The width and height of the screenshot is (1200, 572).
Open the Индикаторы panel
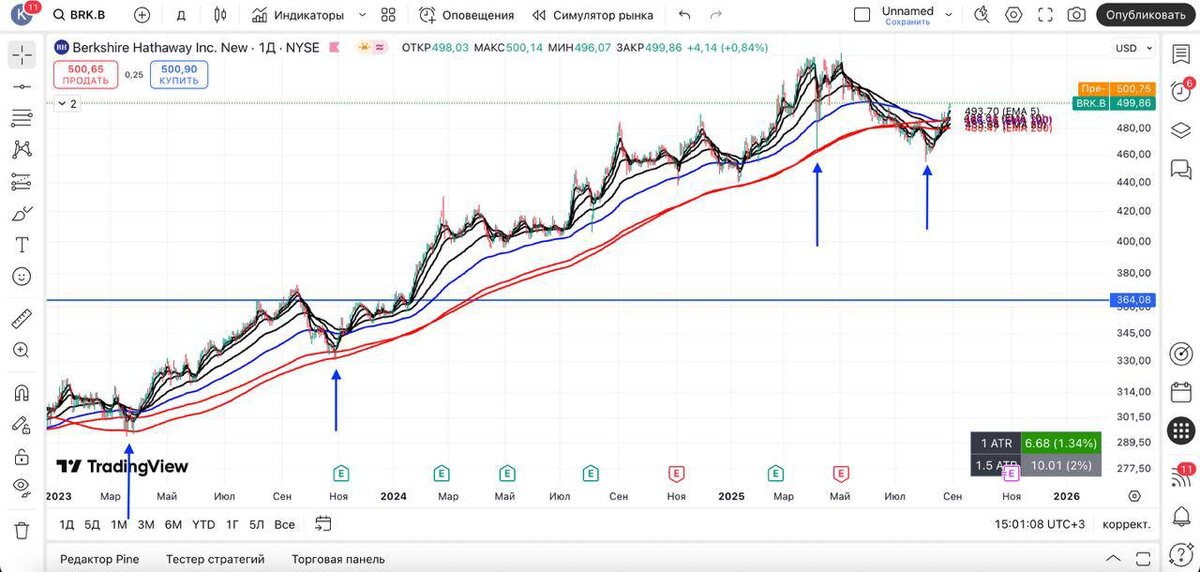pyautogui.click(x=298, y=15)
